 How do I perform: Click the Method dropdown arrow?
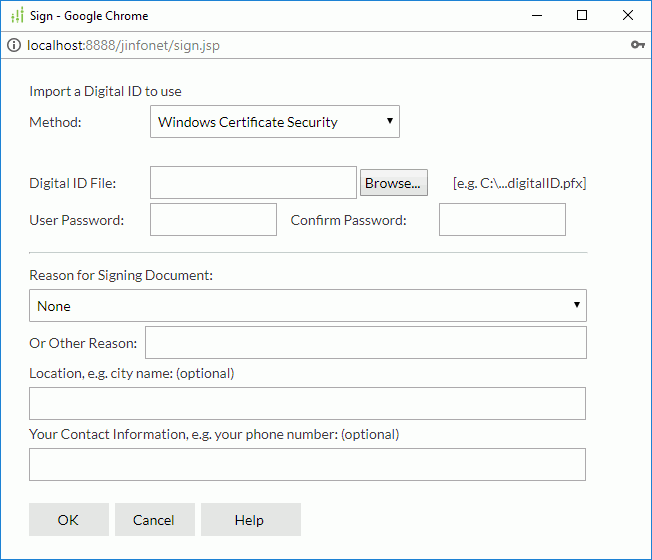point(390,121)
